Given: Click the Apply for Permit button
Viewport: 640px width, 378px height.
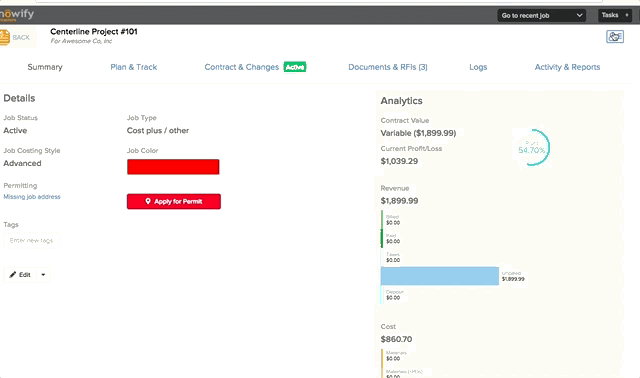Looking at the screenshot, I should pos(174,201).
